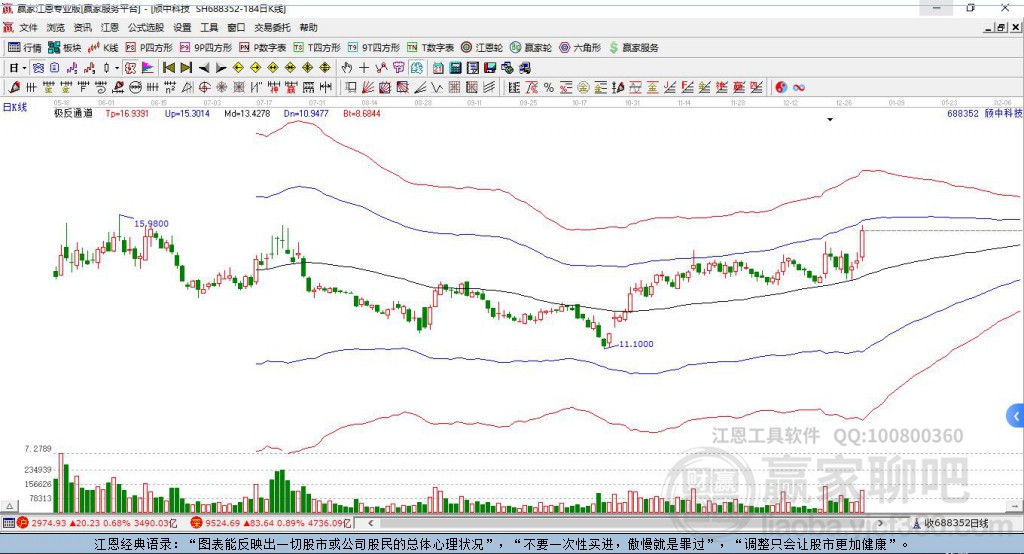Open the 帮助 menu

[x=308, y=27]
